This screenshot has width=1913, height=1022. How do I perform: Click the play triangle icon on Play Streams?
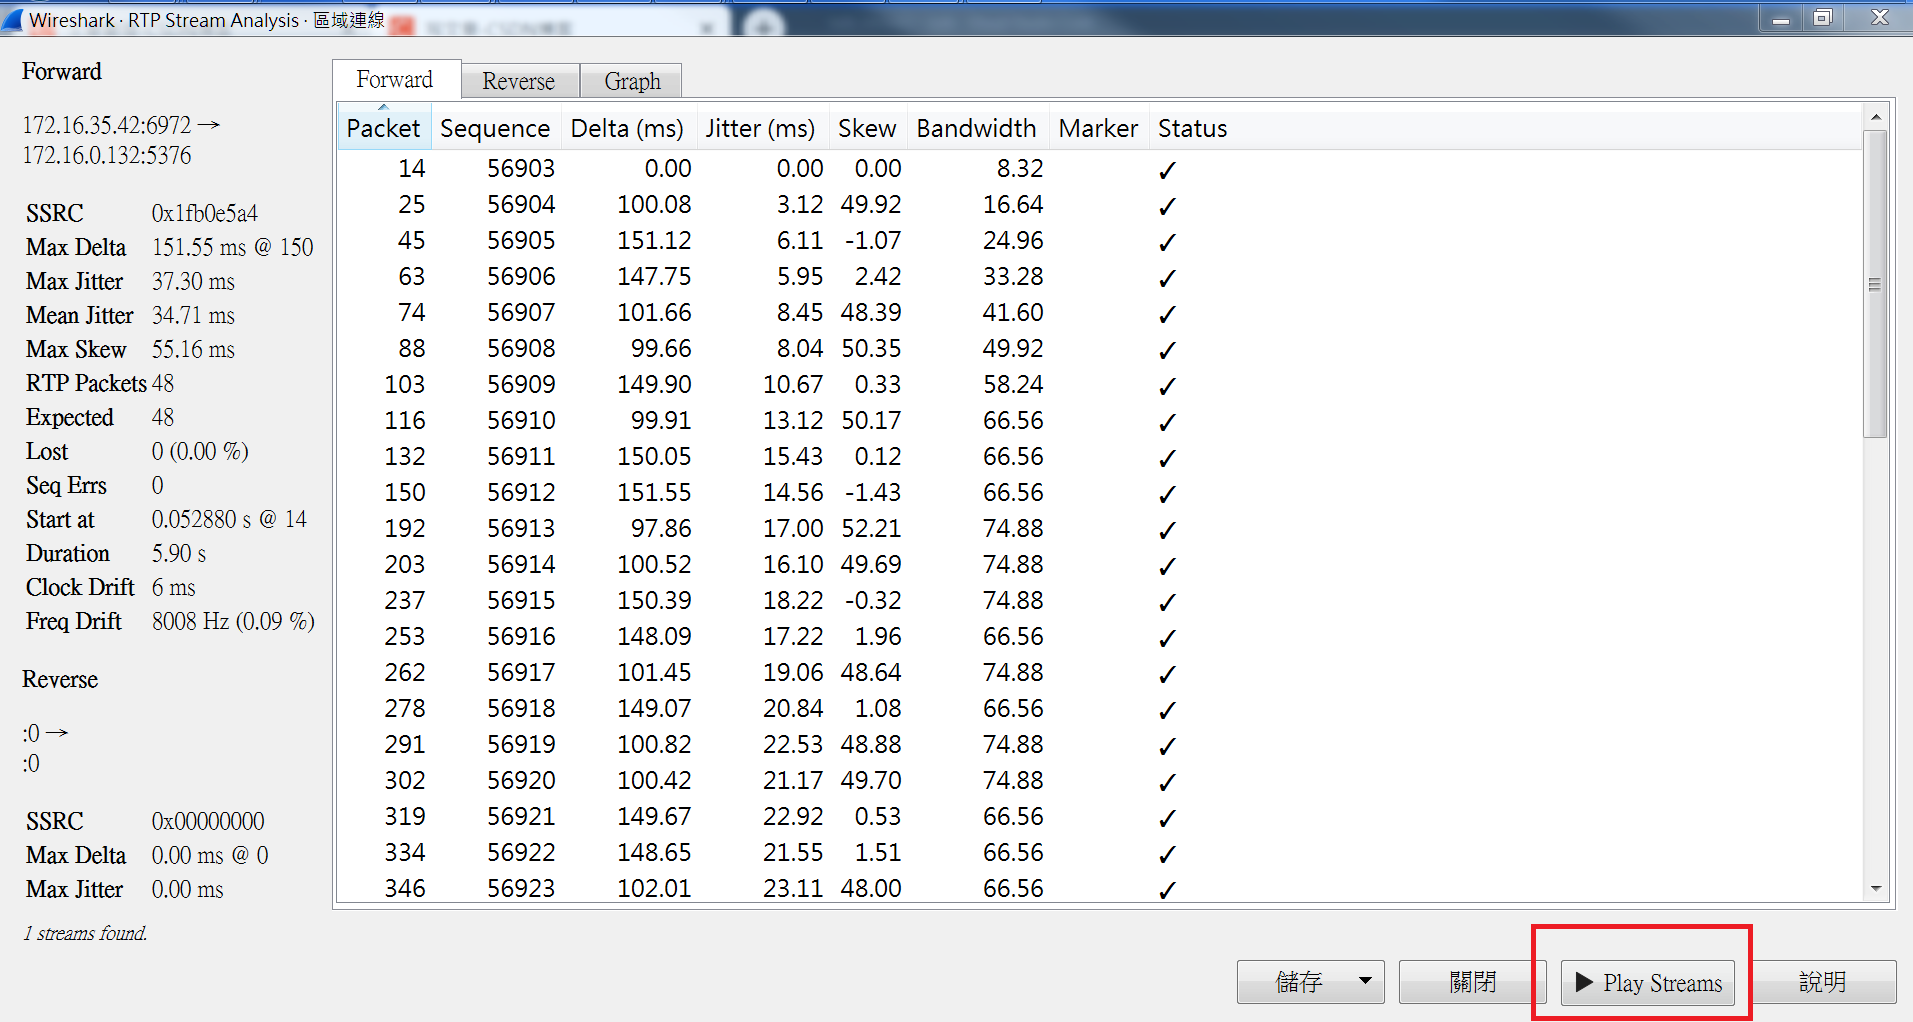coord(1583,983)
